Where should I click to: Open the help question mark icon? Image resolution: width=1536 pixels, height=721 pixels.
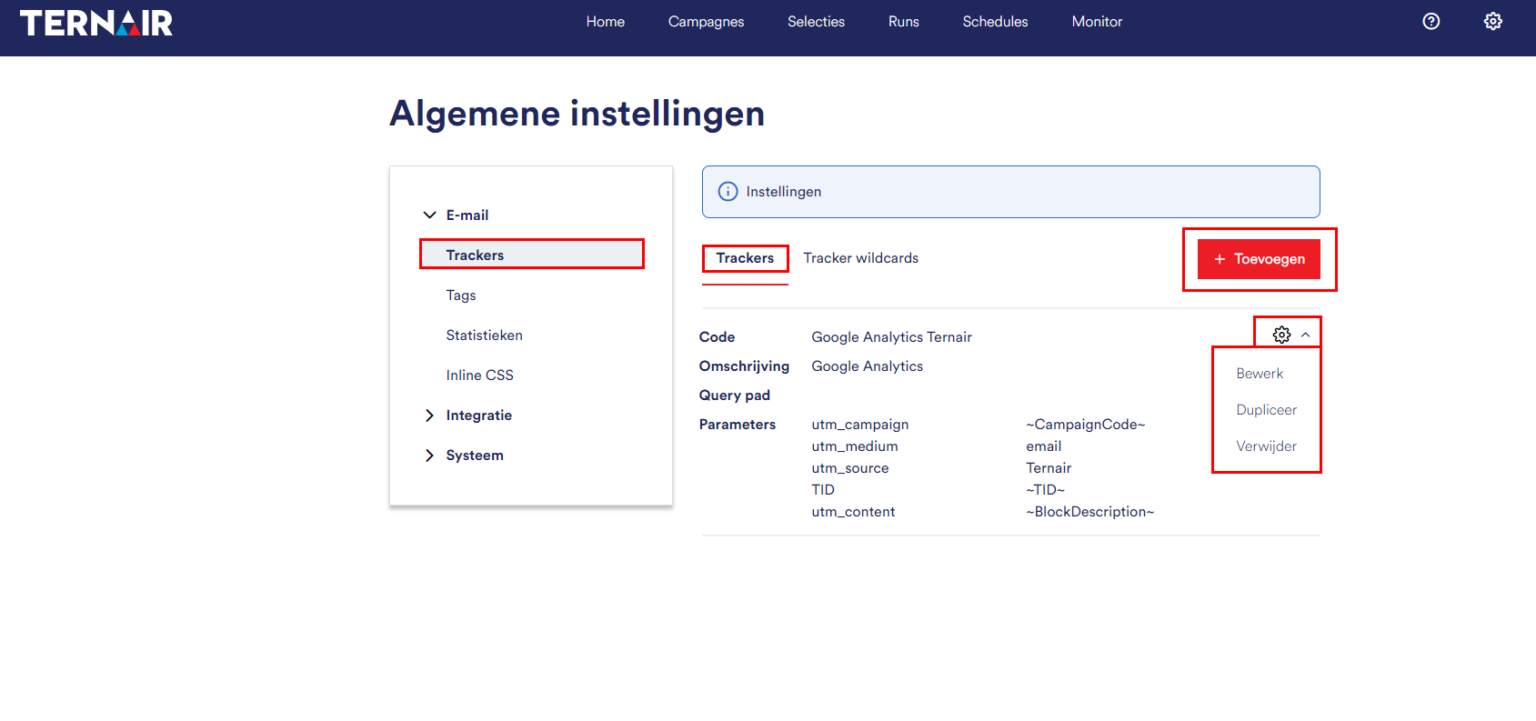coord(1431,22)
